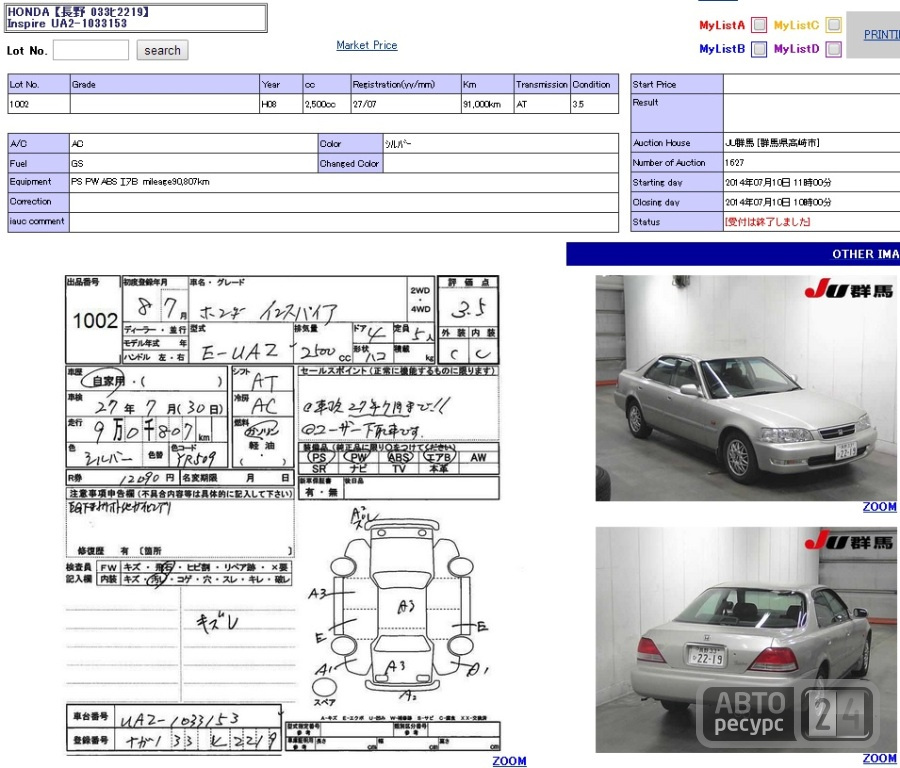Select the Starting day date value
This screenshot has width=900, height=768.
click(778, 183)
